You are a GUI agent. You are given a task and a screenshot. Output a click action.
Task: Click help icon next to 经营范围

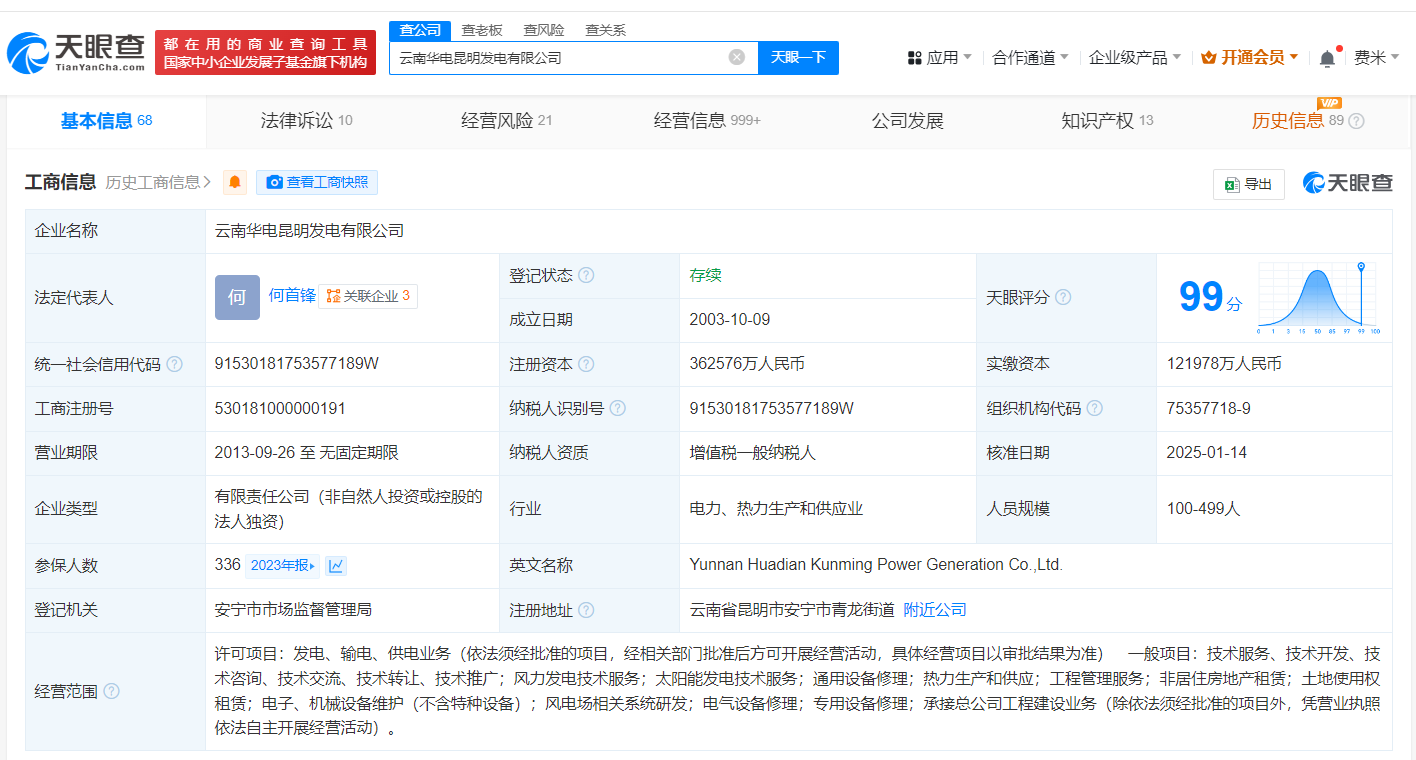111,691
